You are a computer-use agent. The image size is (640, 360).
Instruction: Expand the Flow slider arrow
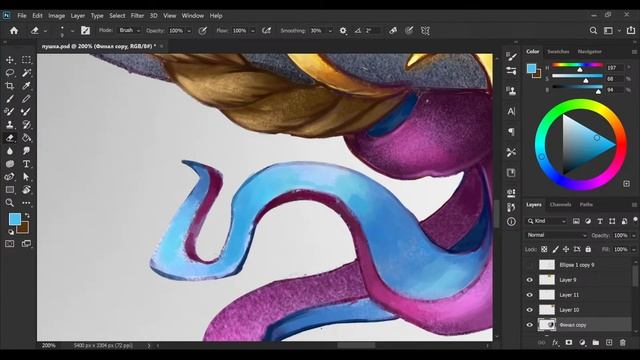[x=253, y=31]
